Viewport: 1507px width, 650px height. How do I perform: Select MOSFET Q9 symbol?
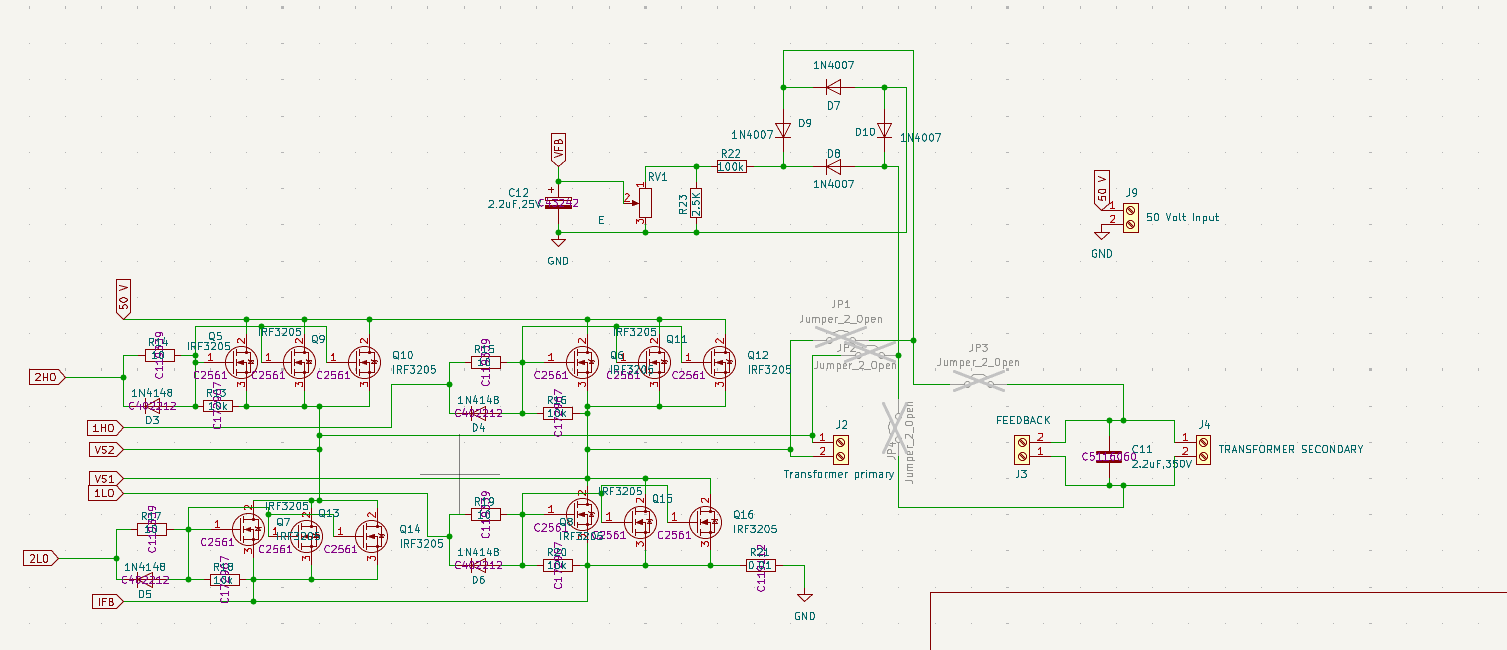click(x=301, y=362)
